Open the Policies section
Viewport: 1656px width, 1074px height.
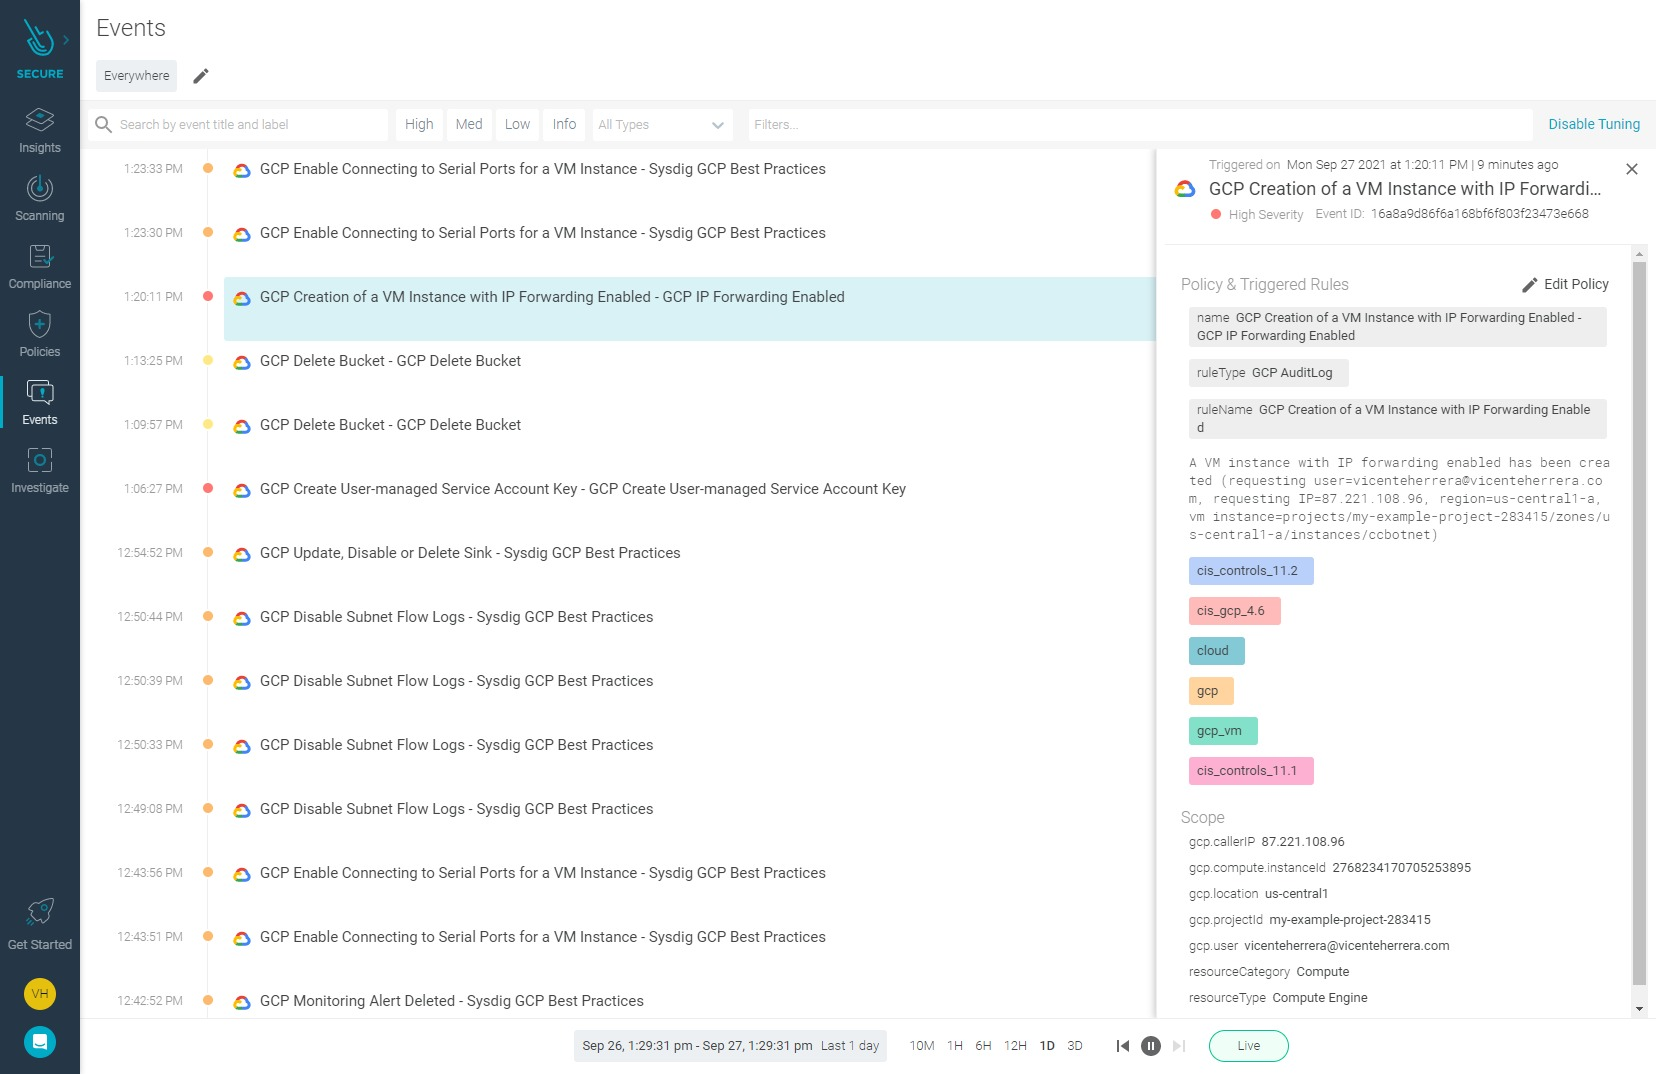[x=40, y=335]
